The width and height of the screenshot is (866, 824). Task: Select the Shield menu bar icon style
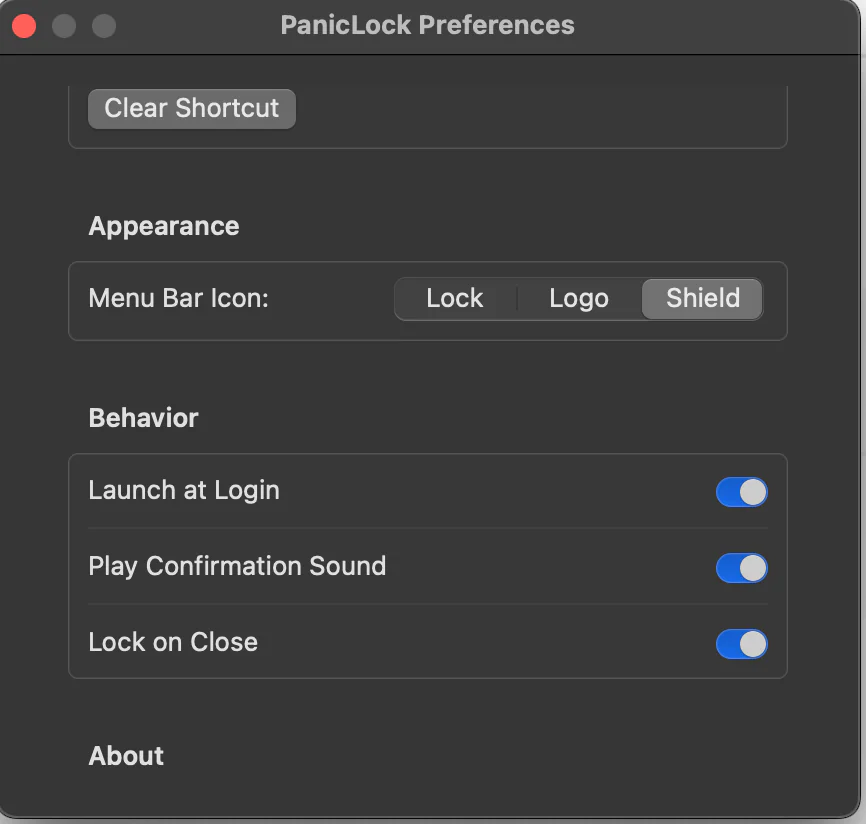pyautogui.click(x=701, y=298)
